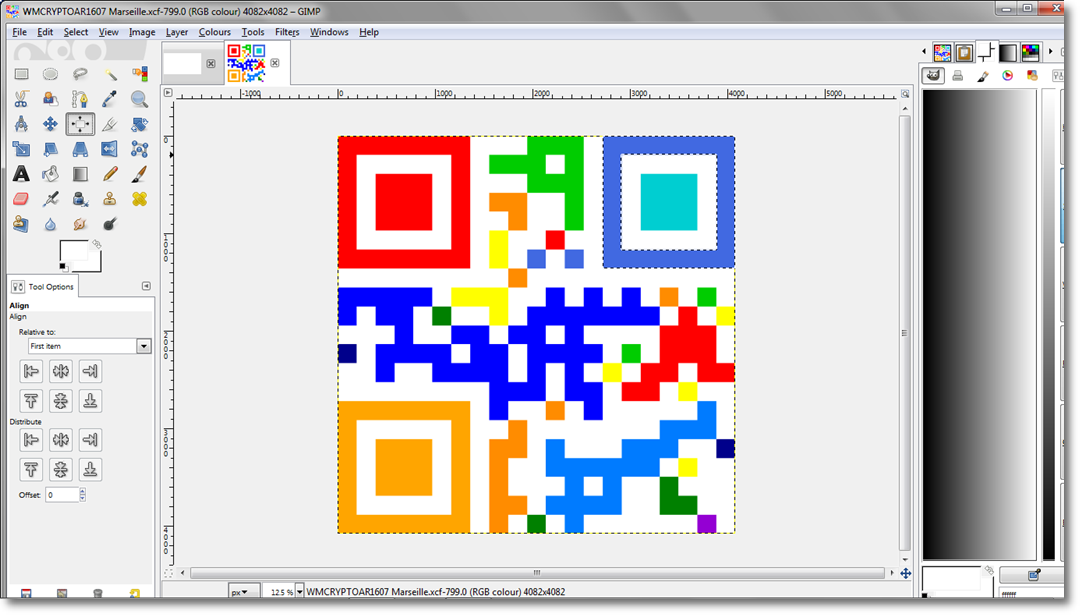Align top edge of target
1080x615 pixels.
(x=31, y=401)
